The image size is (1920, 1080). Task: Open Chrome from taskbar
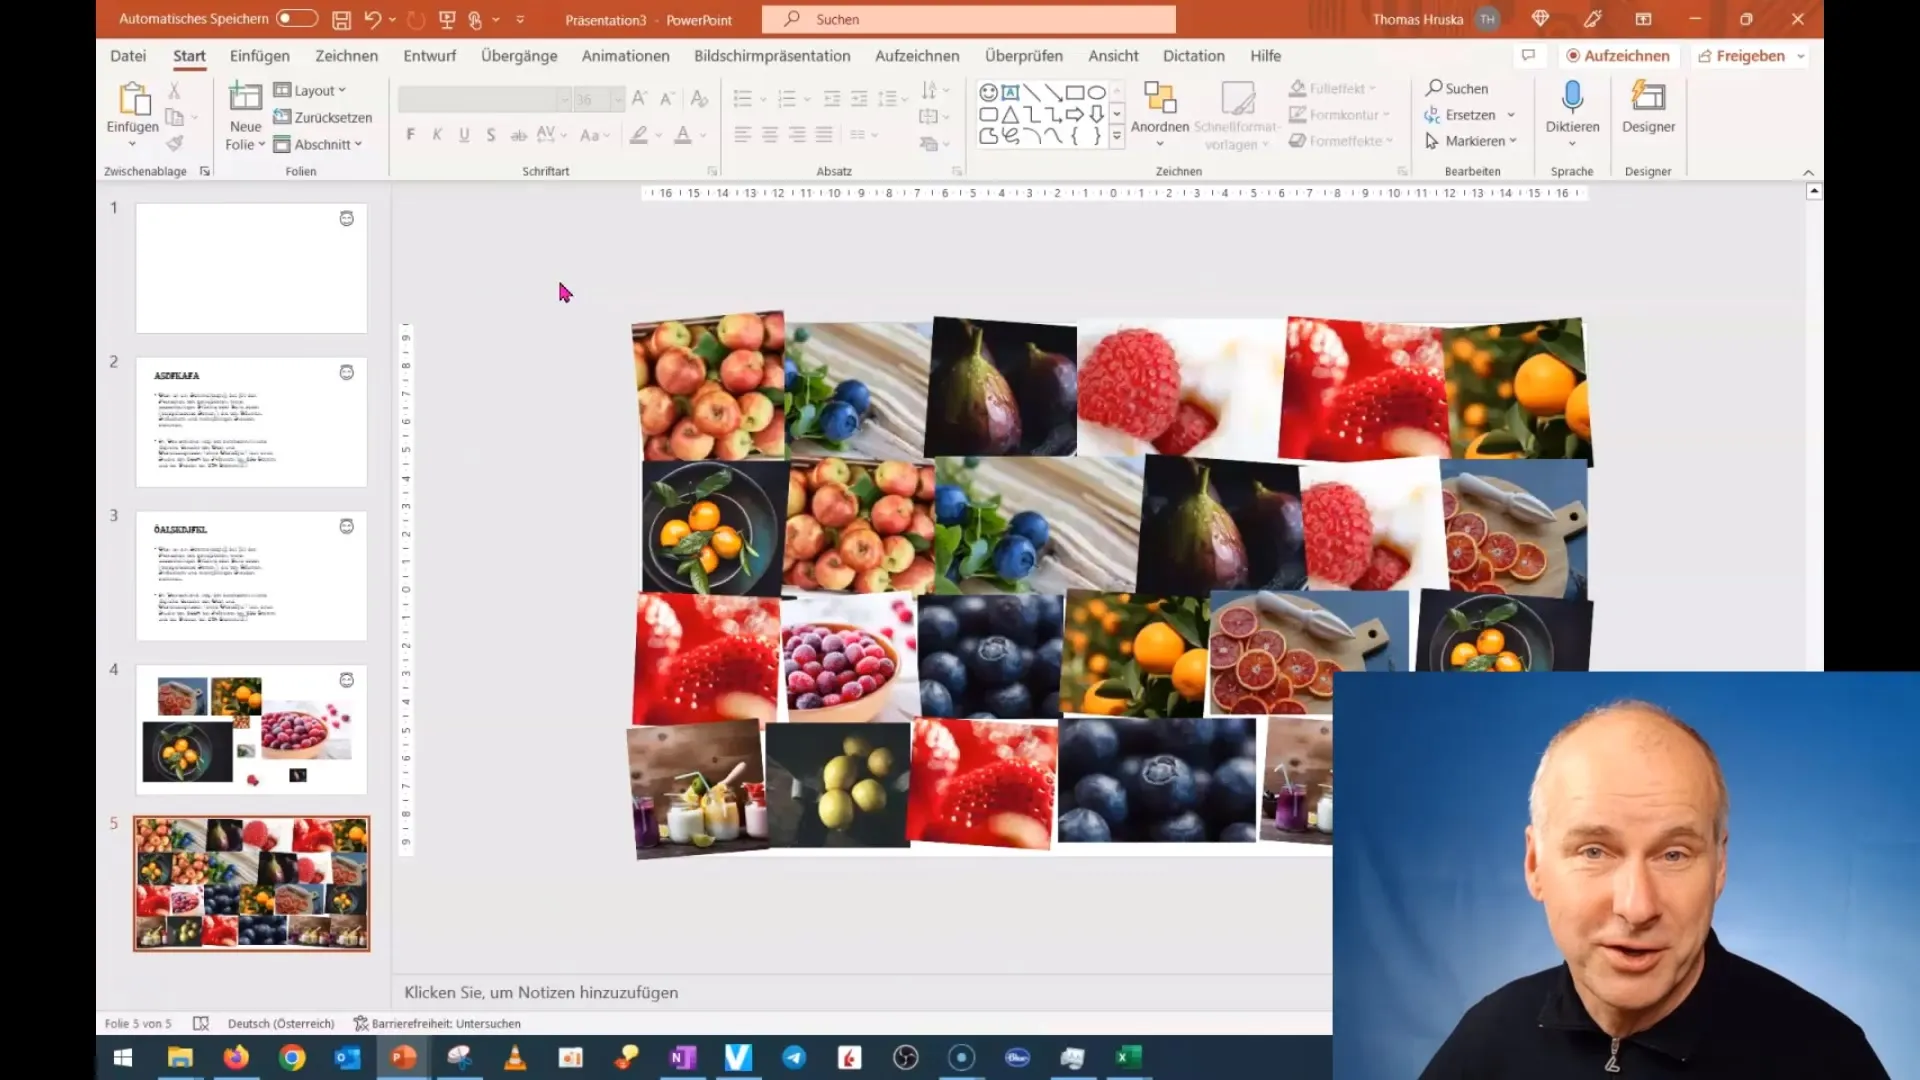tap(292, 1057)
